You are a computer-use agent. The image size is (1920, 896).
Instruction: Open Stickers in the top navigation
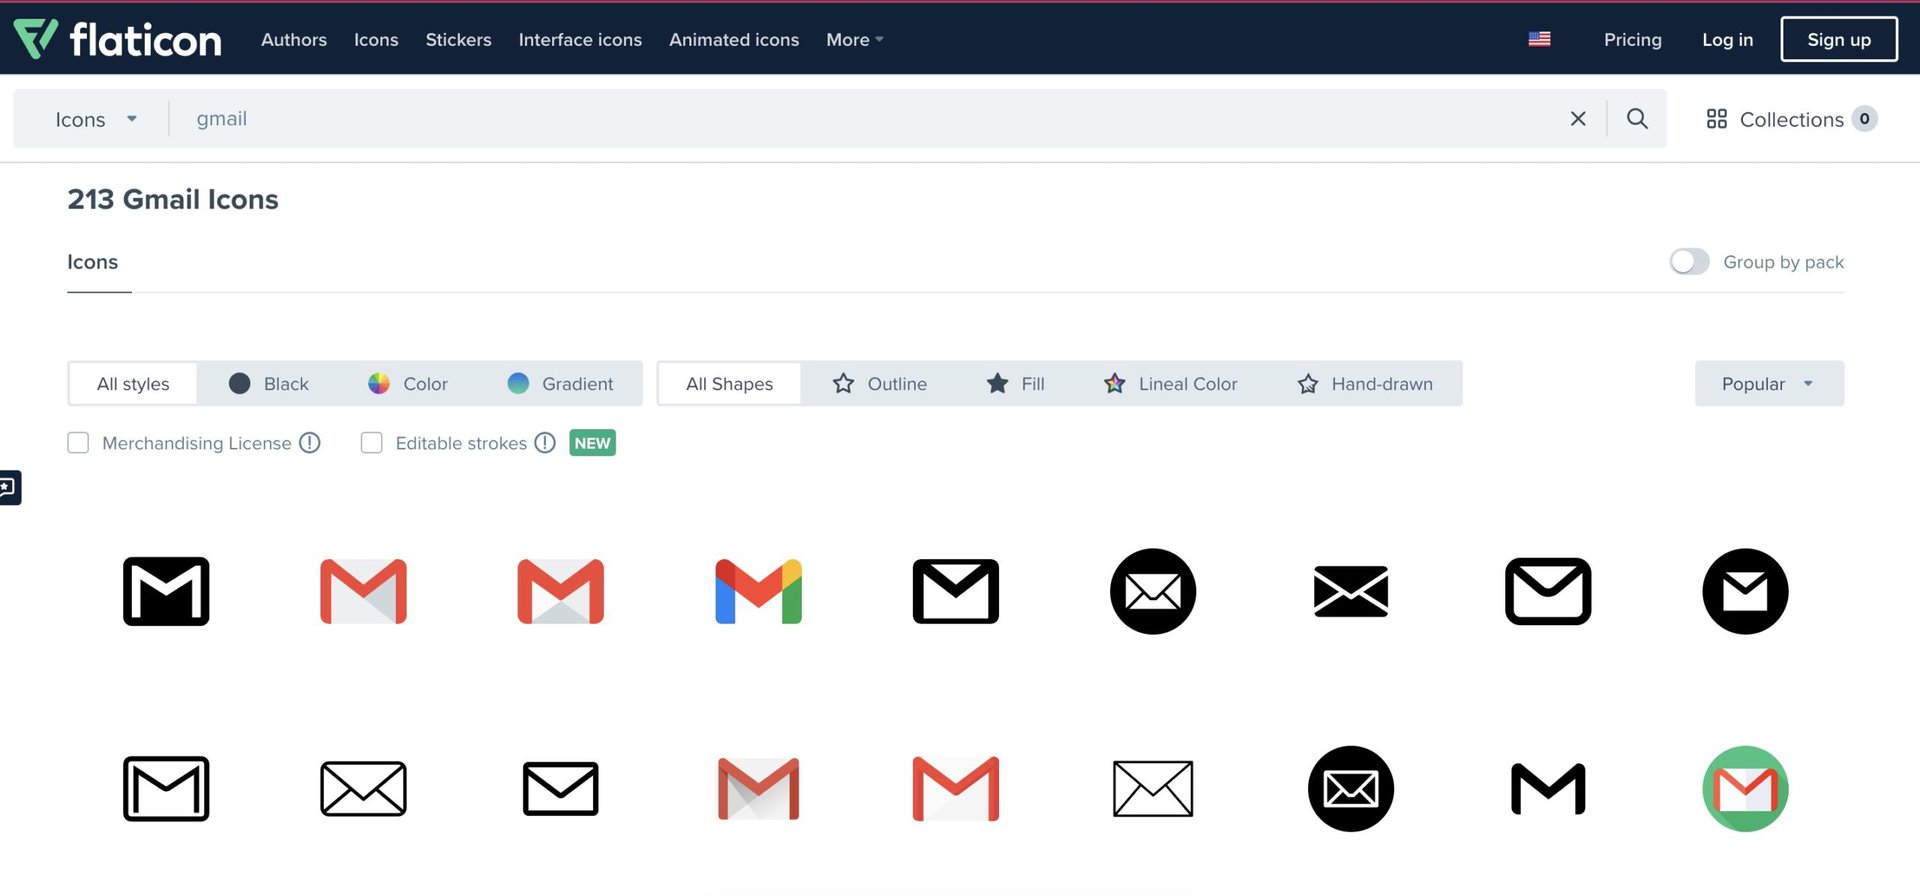pyautogui.click(x=458, y=39)
